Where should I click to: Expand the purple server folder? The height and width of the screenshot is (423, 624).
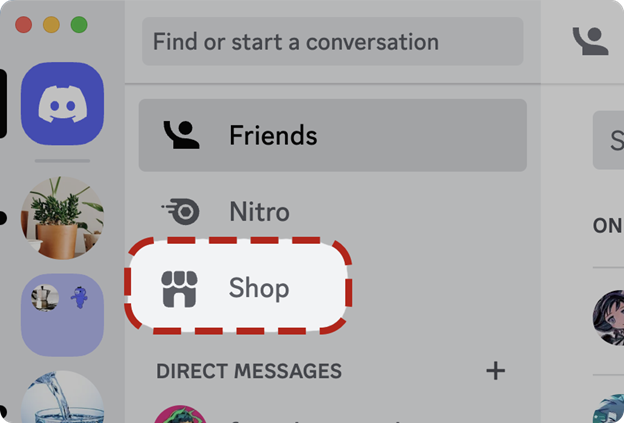pyautogui.click(x=62, y=314)
